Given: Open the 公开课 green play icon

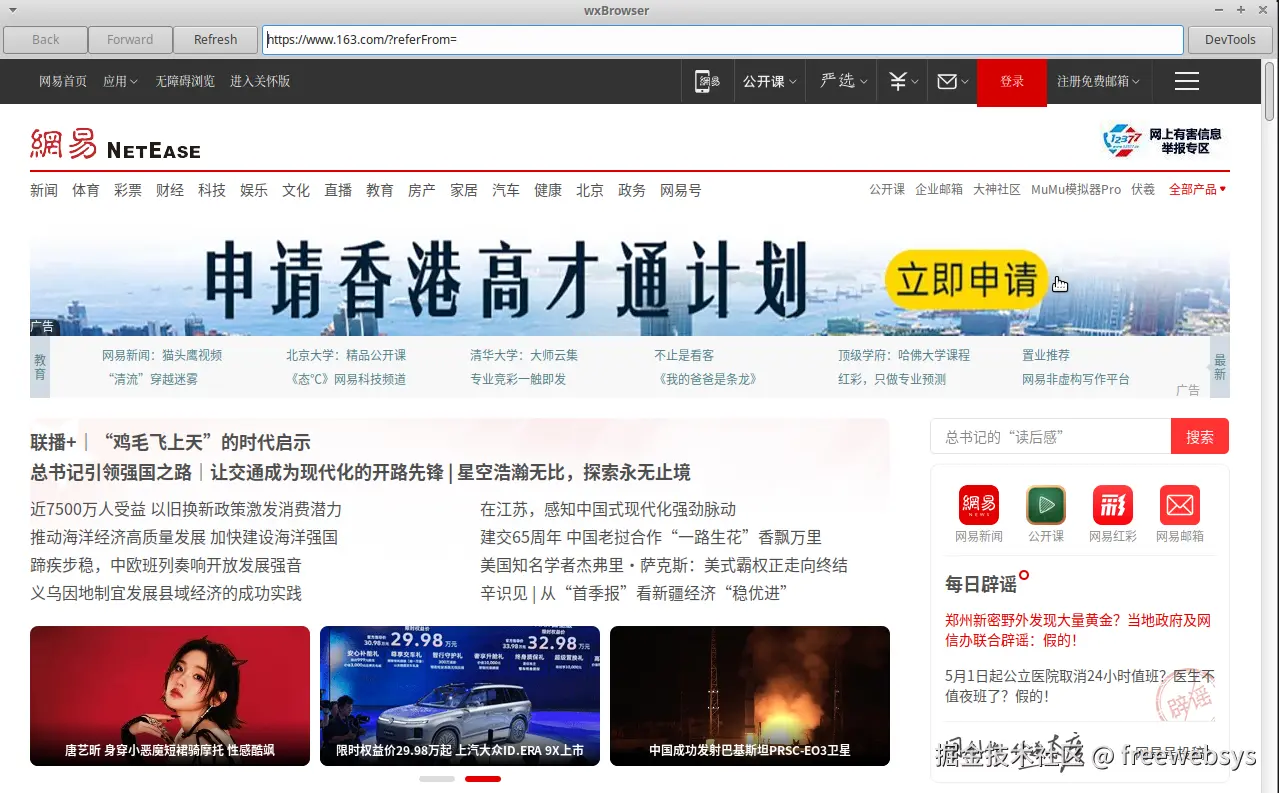Looking at the screenshot, I should [x=1046, y=505].
